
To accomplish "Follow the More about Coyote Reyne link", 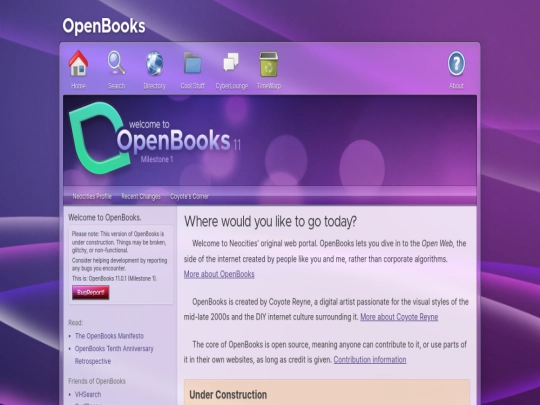I will 399,317.
